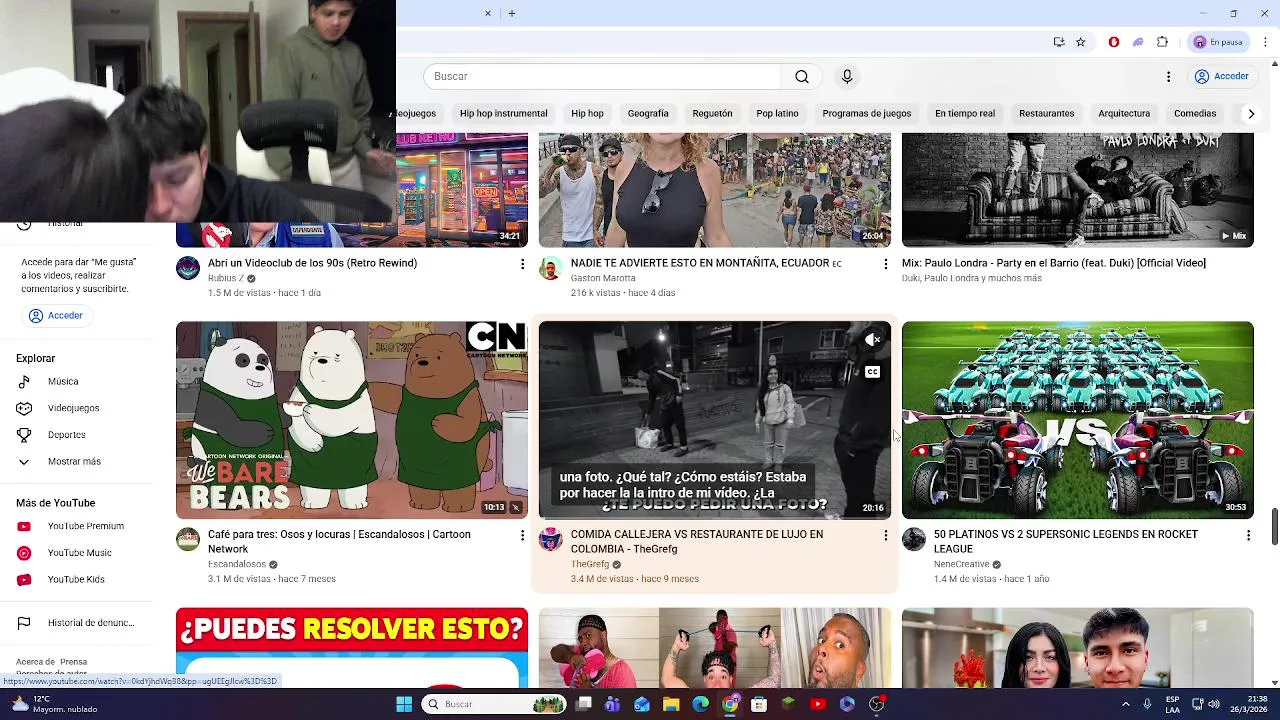Select the Programas de juegos chip
This screenshot has height=720, width=1280.
click(x=866, y=113)
